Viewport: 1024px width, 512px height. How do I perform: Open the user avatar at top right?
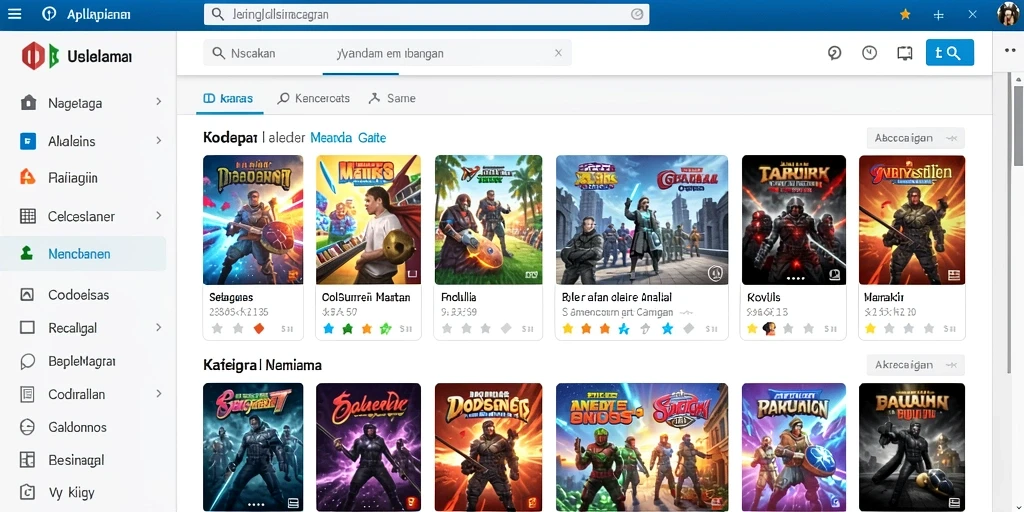click(x=1008, y=14)
